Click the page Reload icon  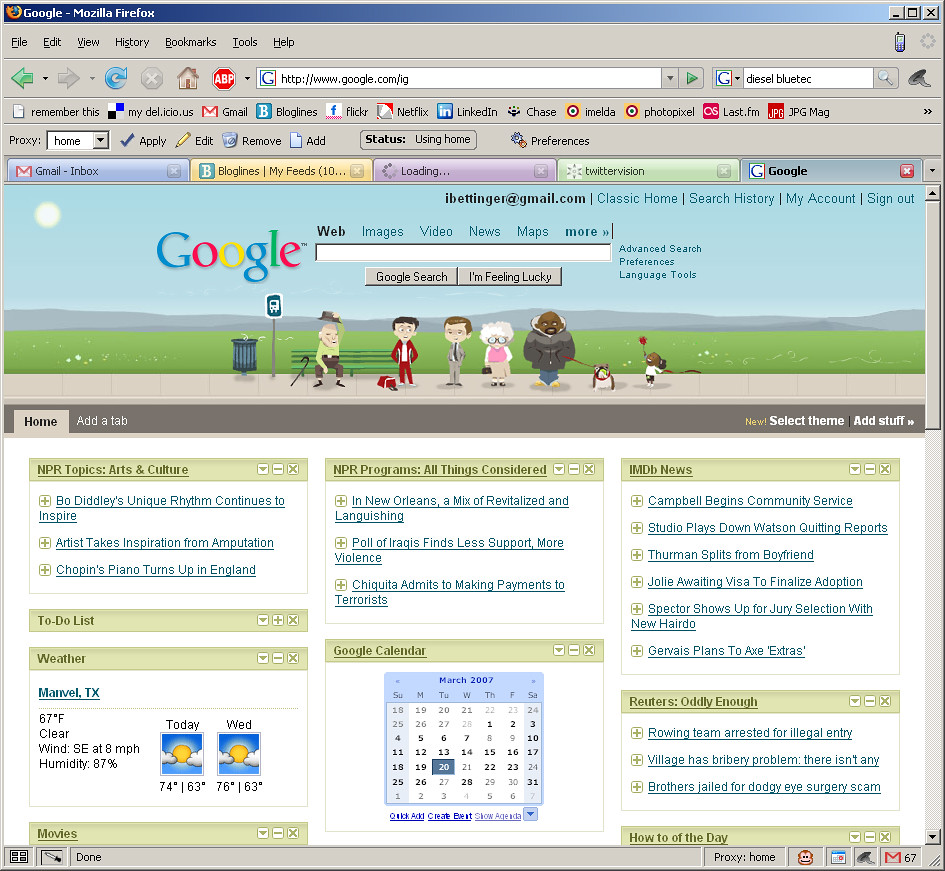click(x=117, y=77)
